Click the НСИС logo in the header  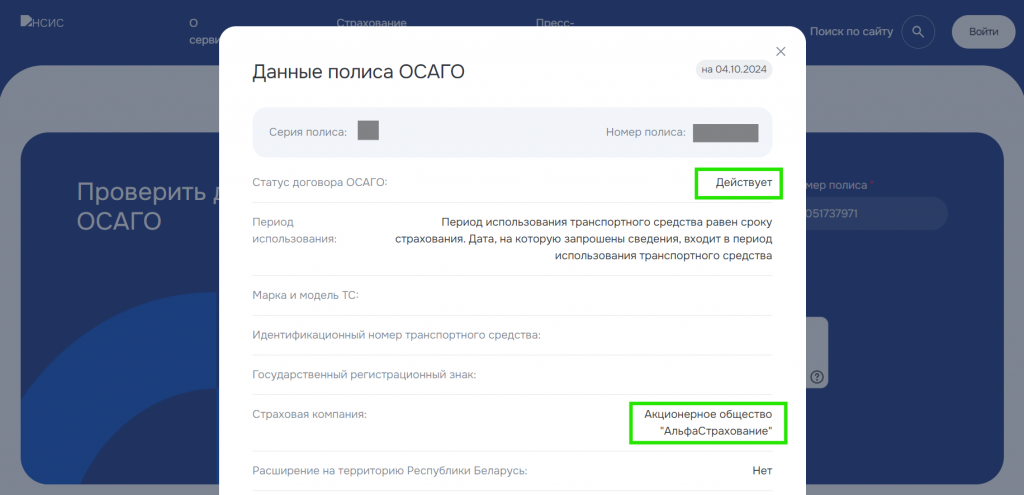42,23
